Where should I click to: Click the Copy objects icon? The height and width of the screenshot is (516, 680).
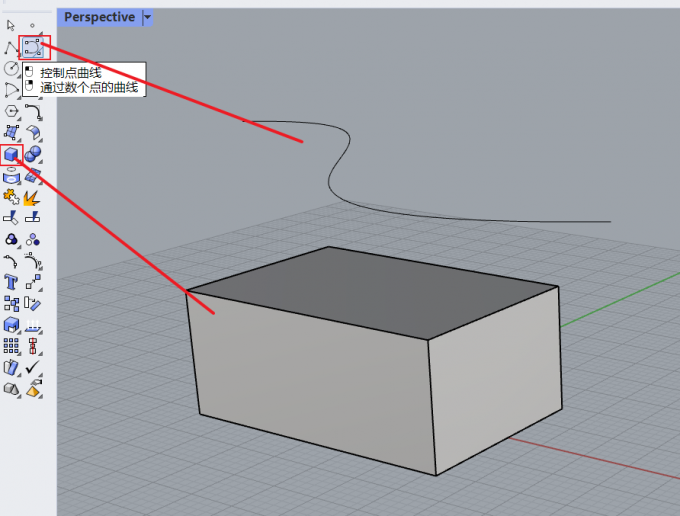(x=11, y=304)
